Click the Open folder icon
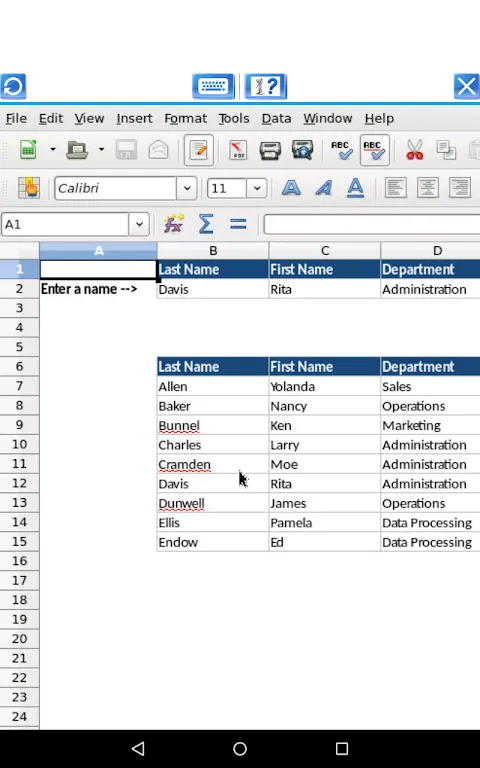 [77, 150]
